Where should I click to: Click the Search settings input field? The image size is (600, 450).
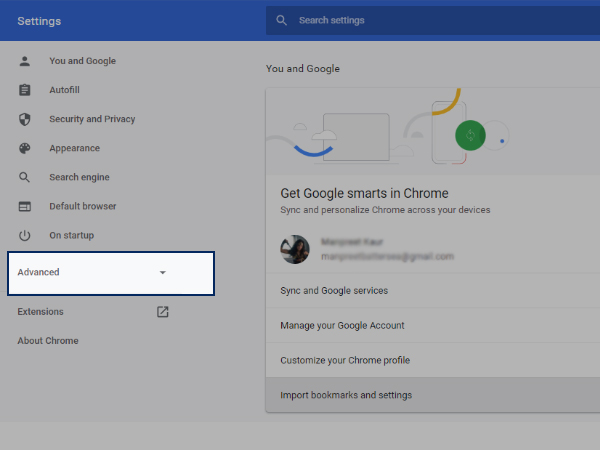[430, 21]
